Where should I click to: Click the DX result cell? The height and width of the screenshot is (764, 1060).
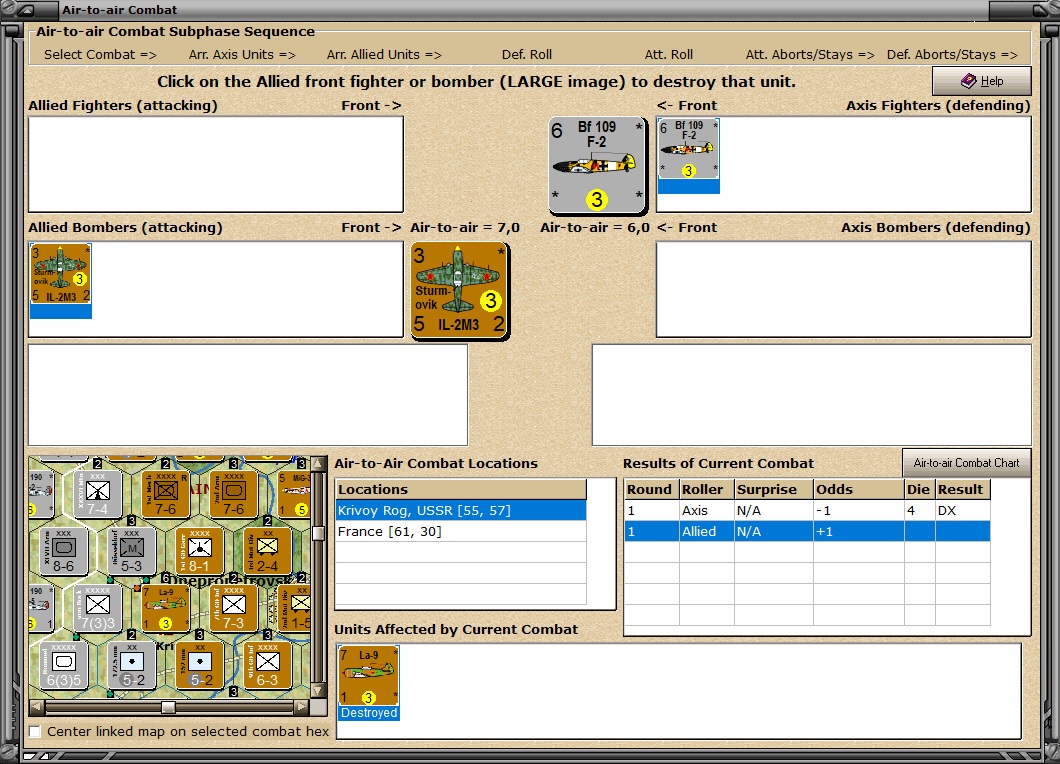[x=962, y=510]
